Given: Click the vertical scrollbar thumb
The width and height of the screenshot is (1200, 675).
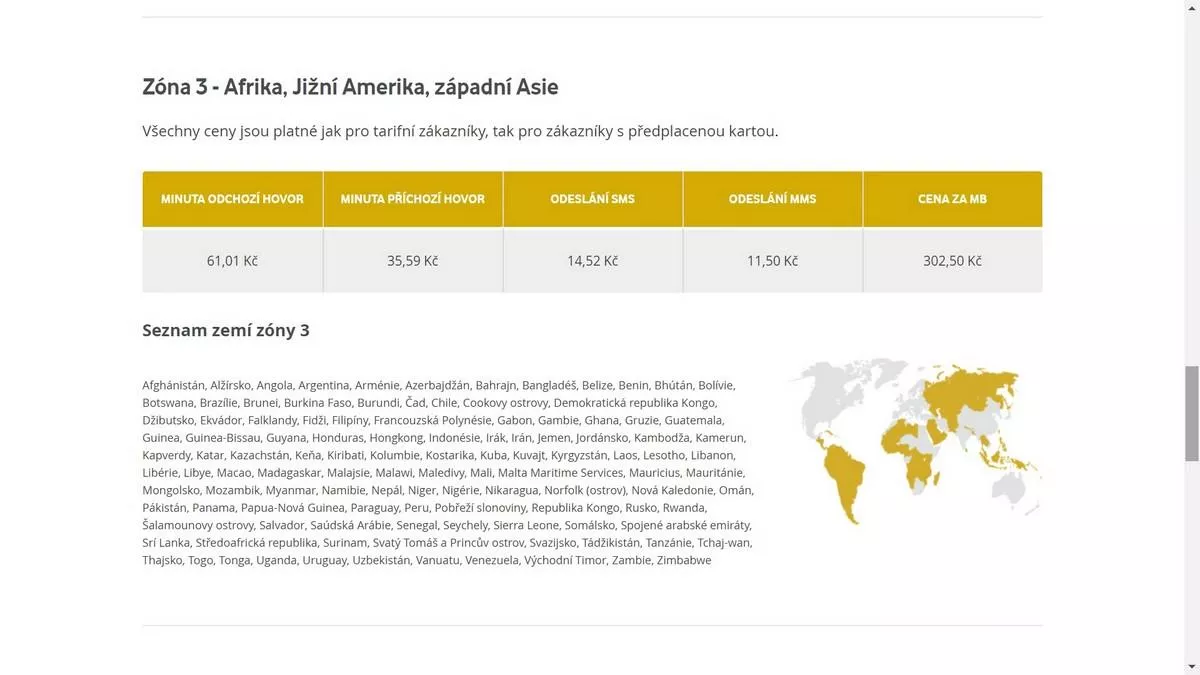Looking at the screenshot, I should [x=1191, y=413].
